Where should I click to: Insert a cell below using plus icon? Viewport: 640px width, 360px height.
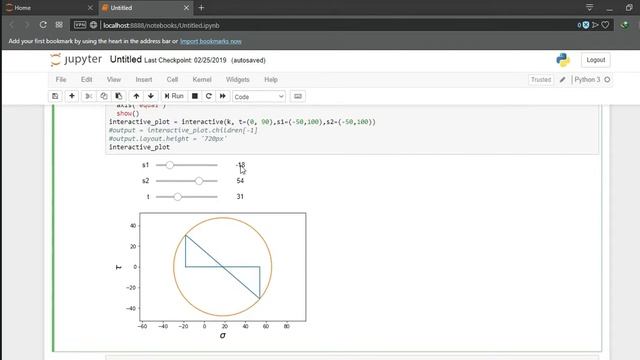click(72, 96)
